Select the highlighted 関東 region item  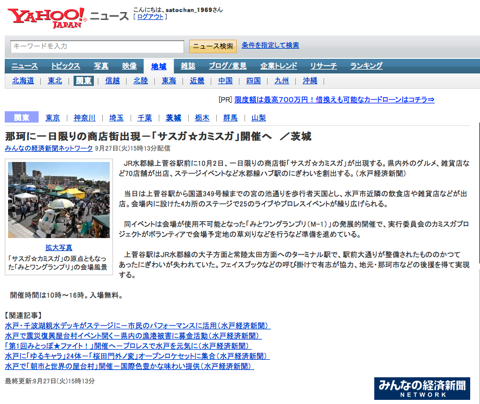pyautogui.click(x=84, y=81)
